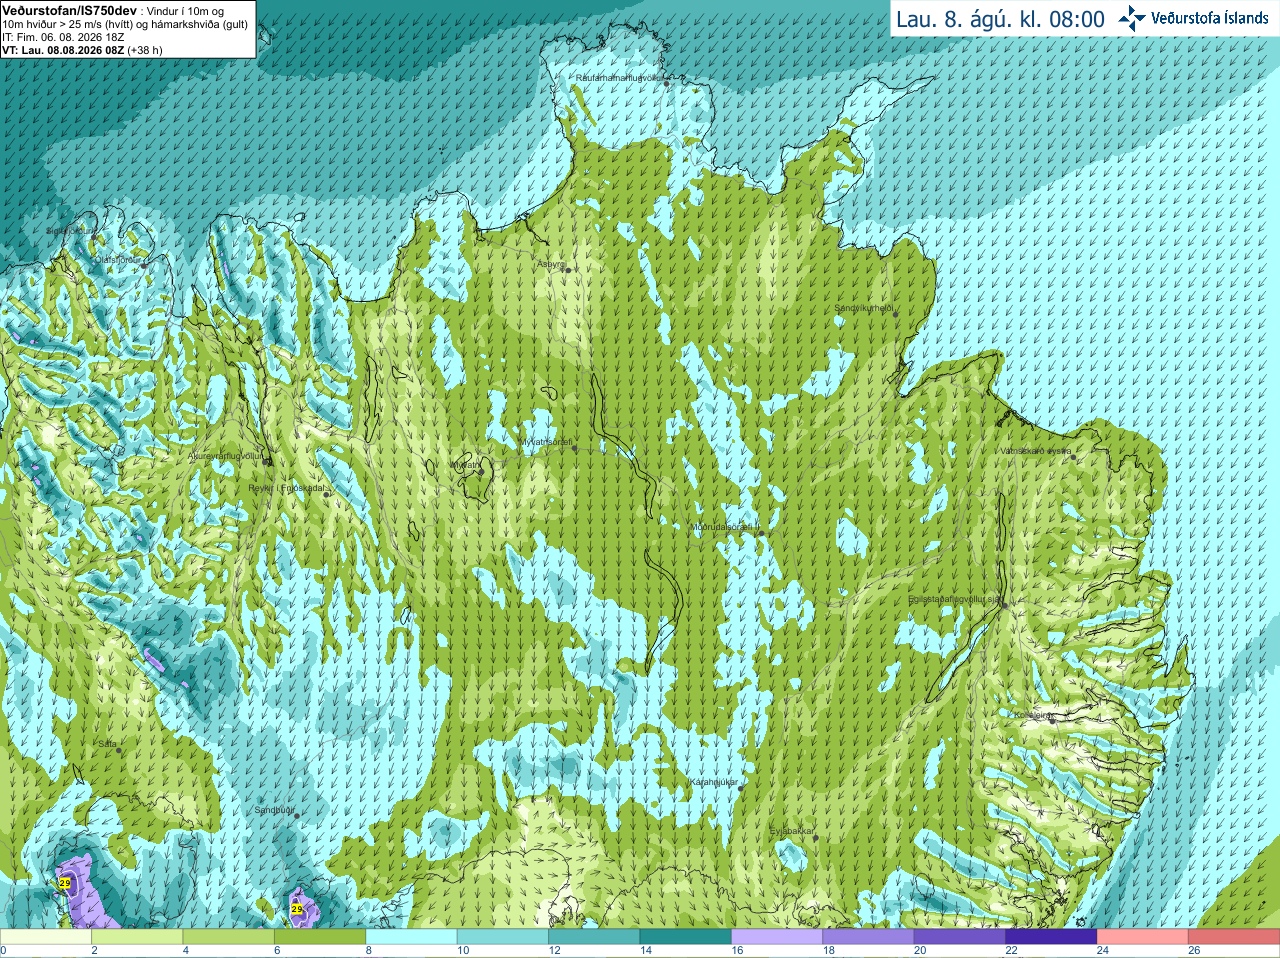Click the Lau. 8. ágú. kl. 08:00 date label
The image size is (1280, 958).
tap(1000, 19)
